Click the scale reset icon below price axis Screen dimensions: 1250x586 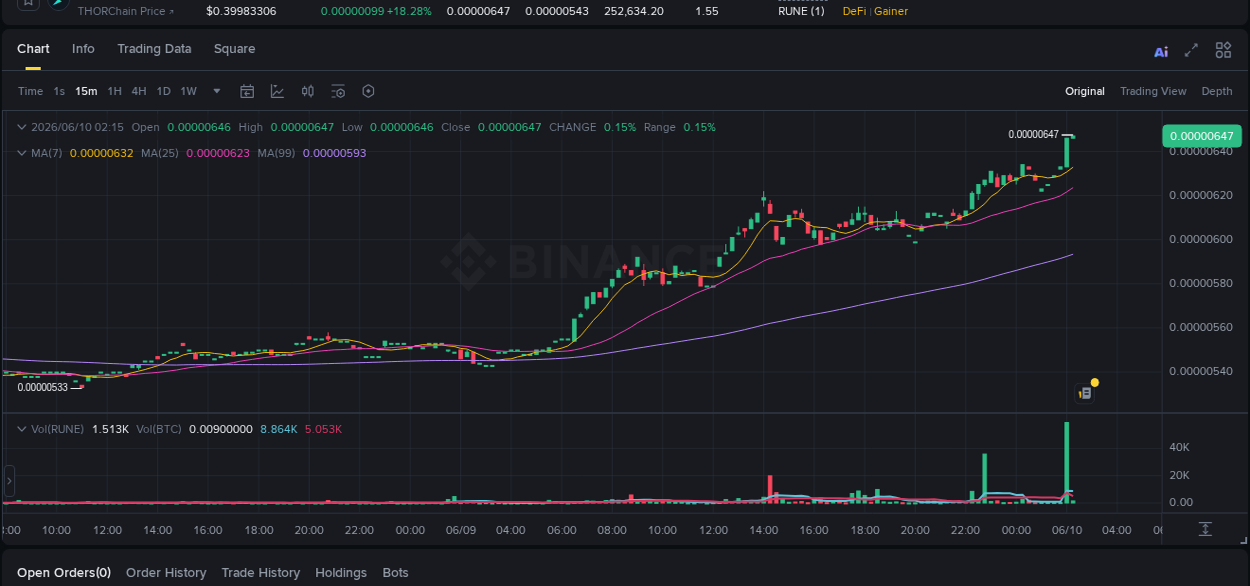1206,529
